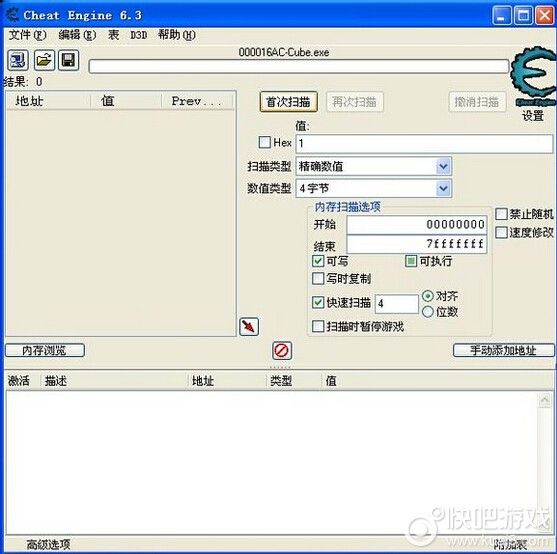Open the 文件(F) menu

tap(27, 35)
